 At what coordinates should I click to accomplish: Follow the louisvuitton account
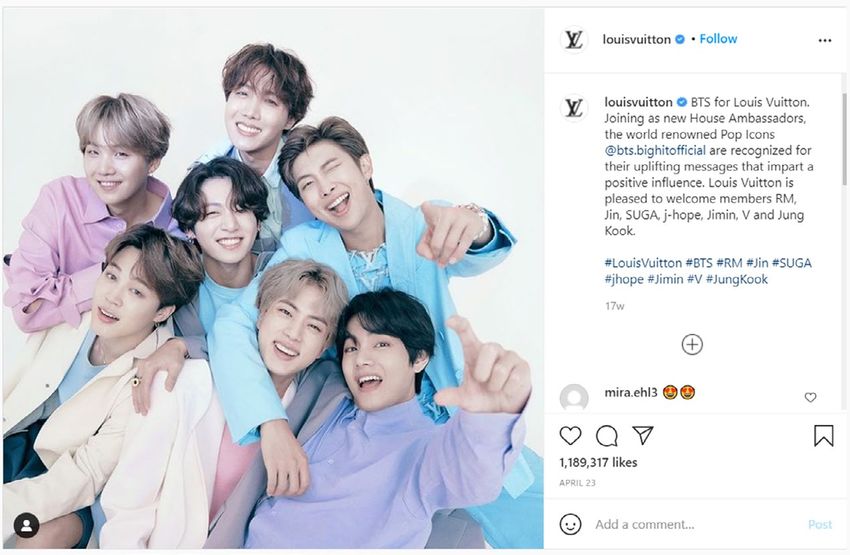point(718,39)
